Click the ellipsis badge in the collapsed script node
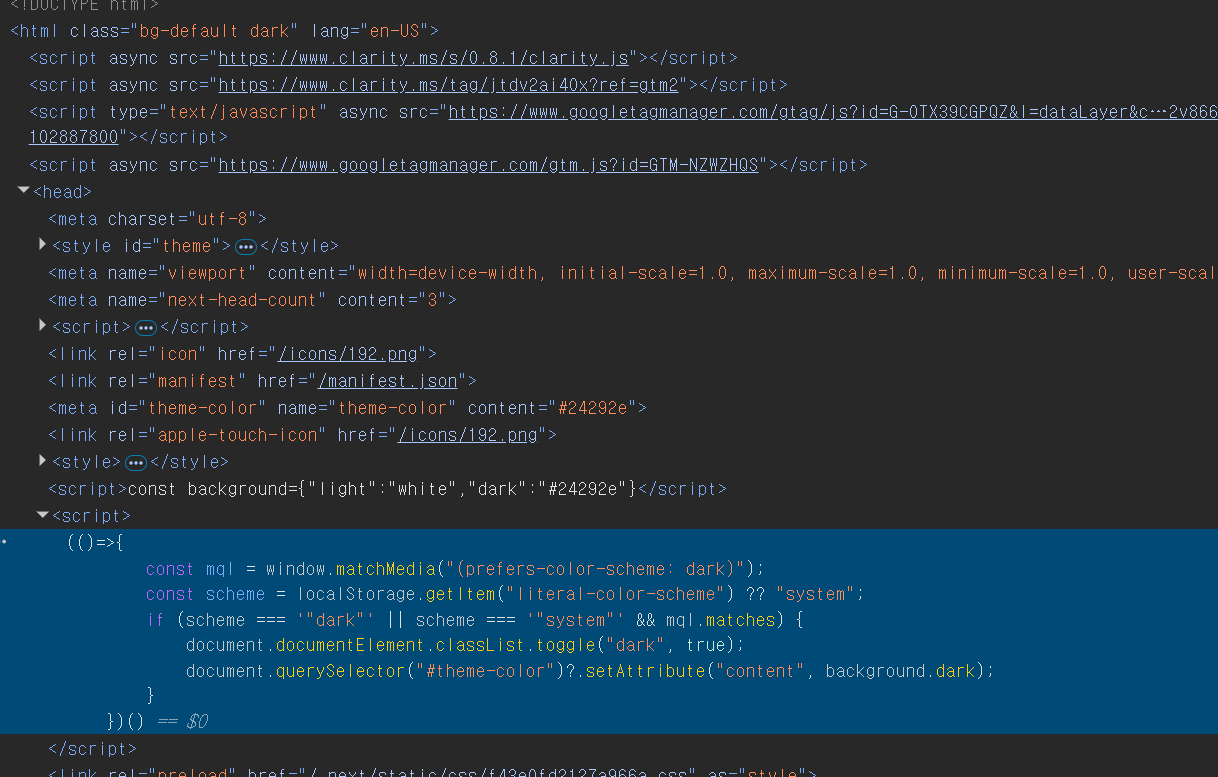 pos(145,327)
